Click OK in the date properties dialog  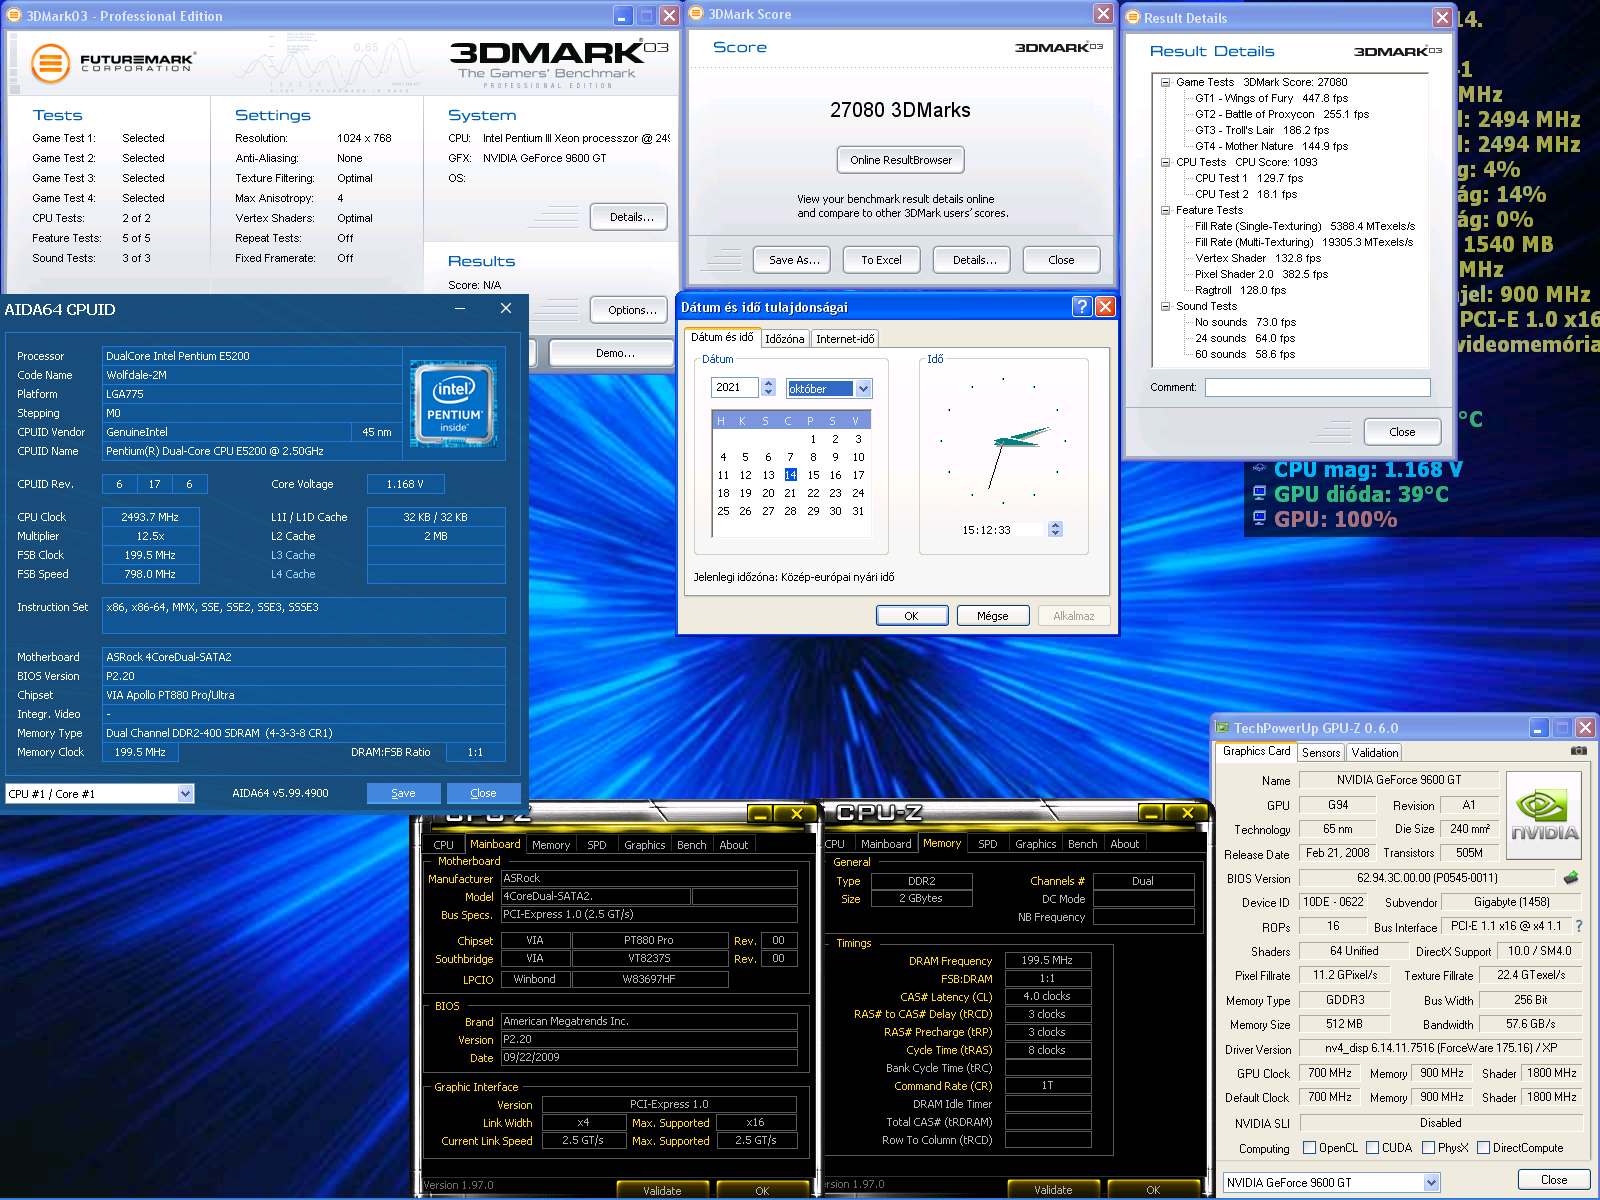pyautogui.click(x=911, y=616)
